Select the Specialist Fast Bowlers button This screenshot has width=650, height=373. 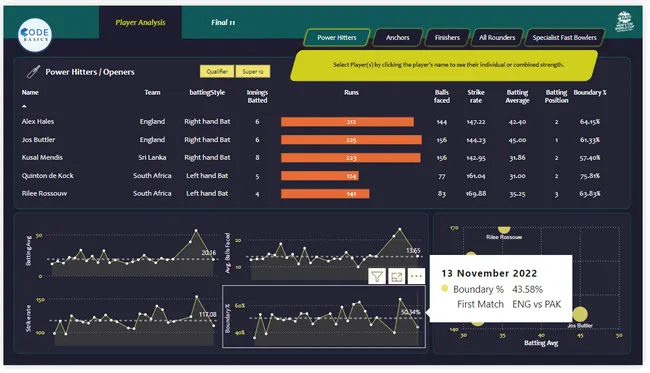point(564,38)
